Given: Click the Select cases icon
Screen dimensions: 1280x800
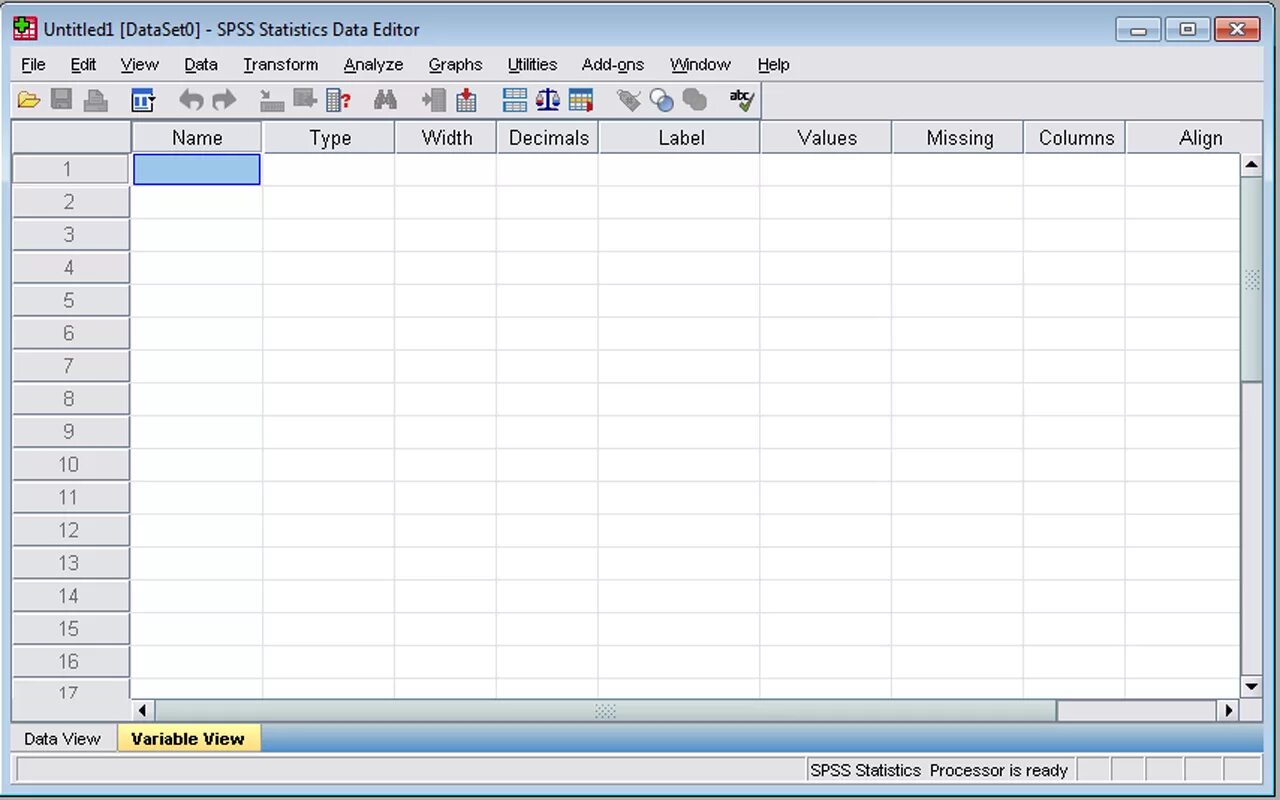Looking at the screenshot, I should tap(581, 100).
